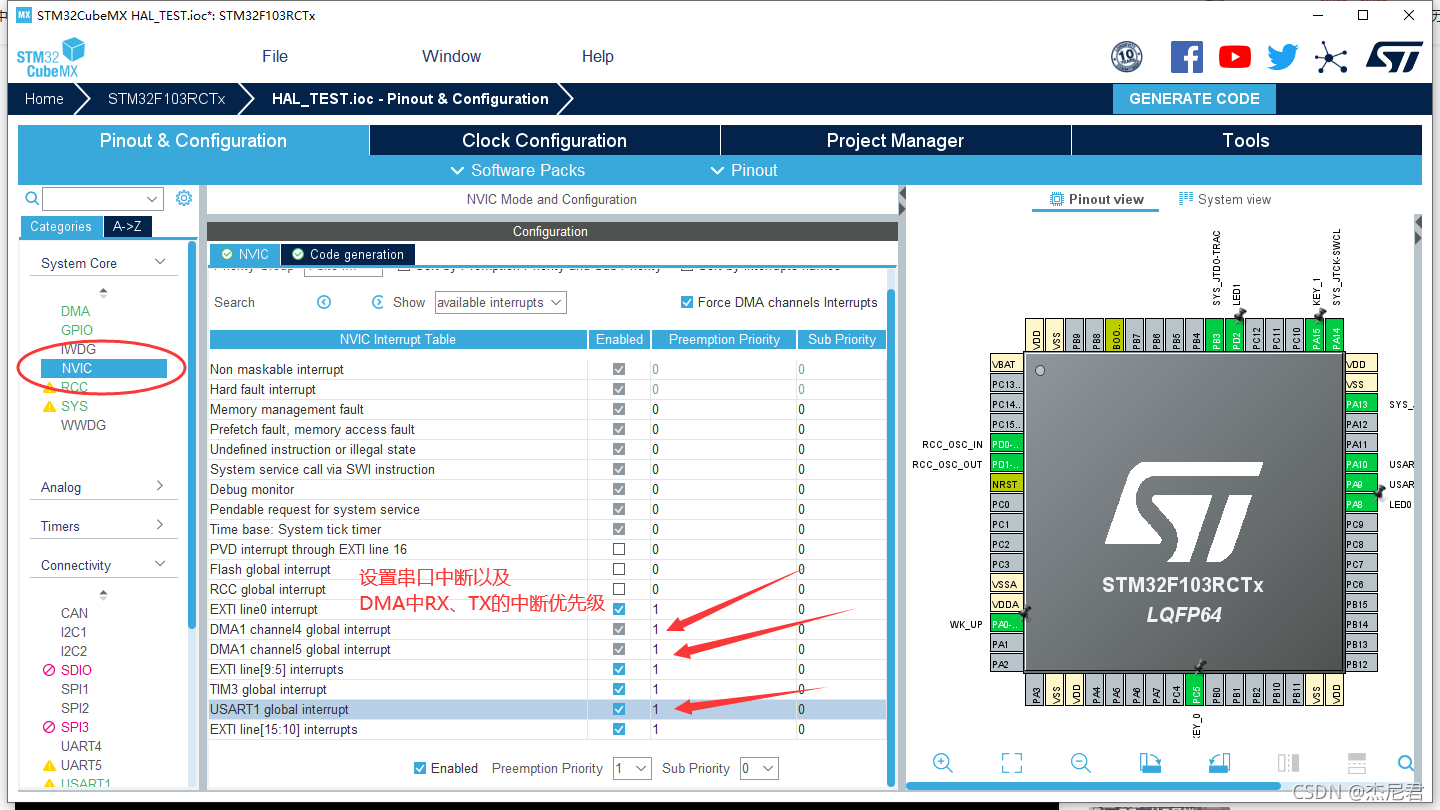Toggle USART1 global interrupt enabled checkbox

tap(619, 709)
